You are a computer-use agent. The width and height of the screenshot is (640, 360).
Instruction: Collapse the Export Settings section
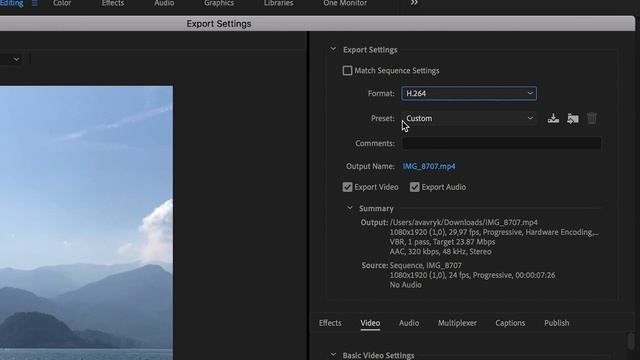(333, 49)
